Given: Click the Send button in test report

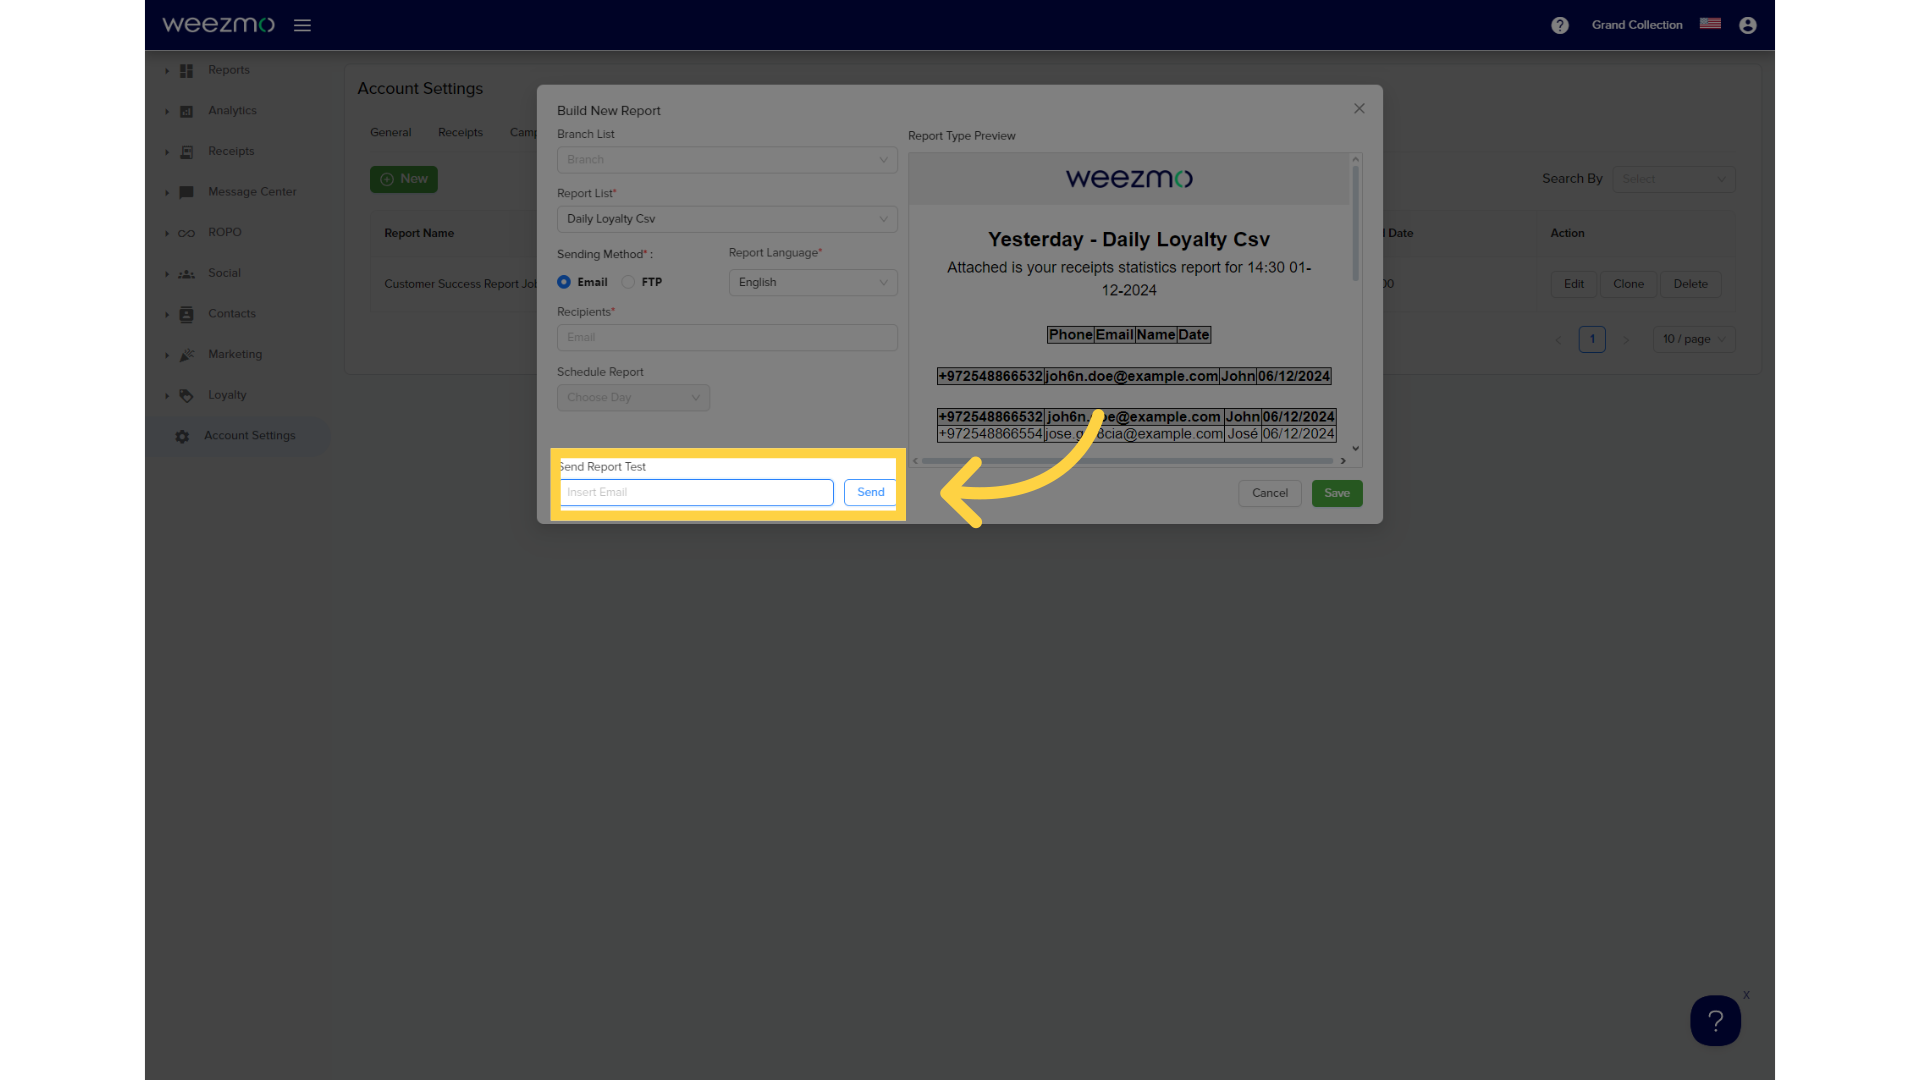Looking at the screenshot, I should 870,492.
